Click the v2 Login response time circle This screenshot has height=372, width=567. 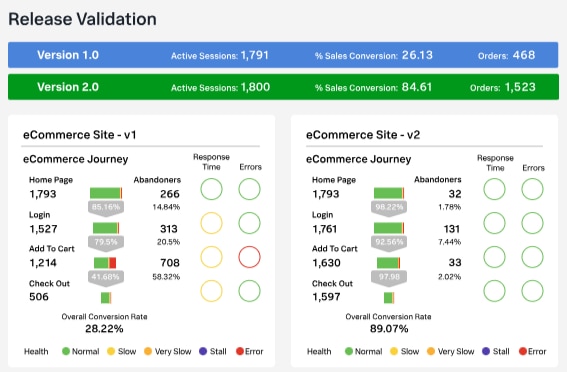tap(494, 223)
